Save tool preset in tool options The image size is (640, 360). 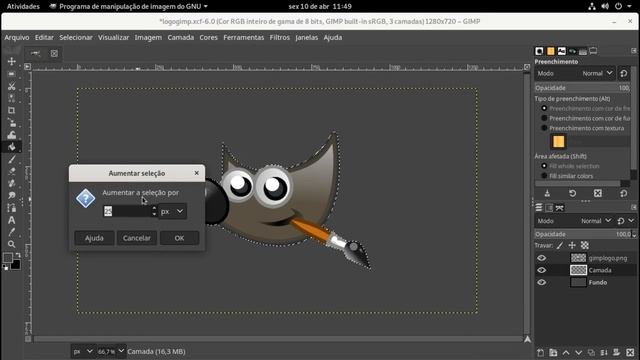(x=547, y=193)
